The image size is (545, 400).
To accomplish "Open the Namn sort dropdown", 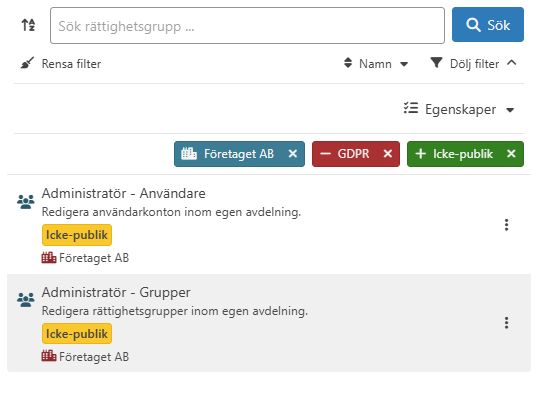I will click(x=376, y=64).
